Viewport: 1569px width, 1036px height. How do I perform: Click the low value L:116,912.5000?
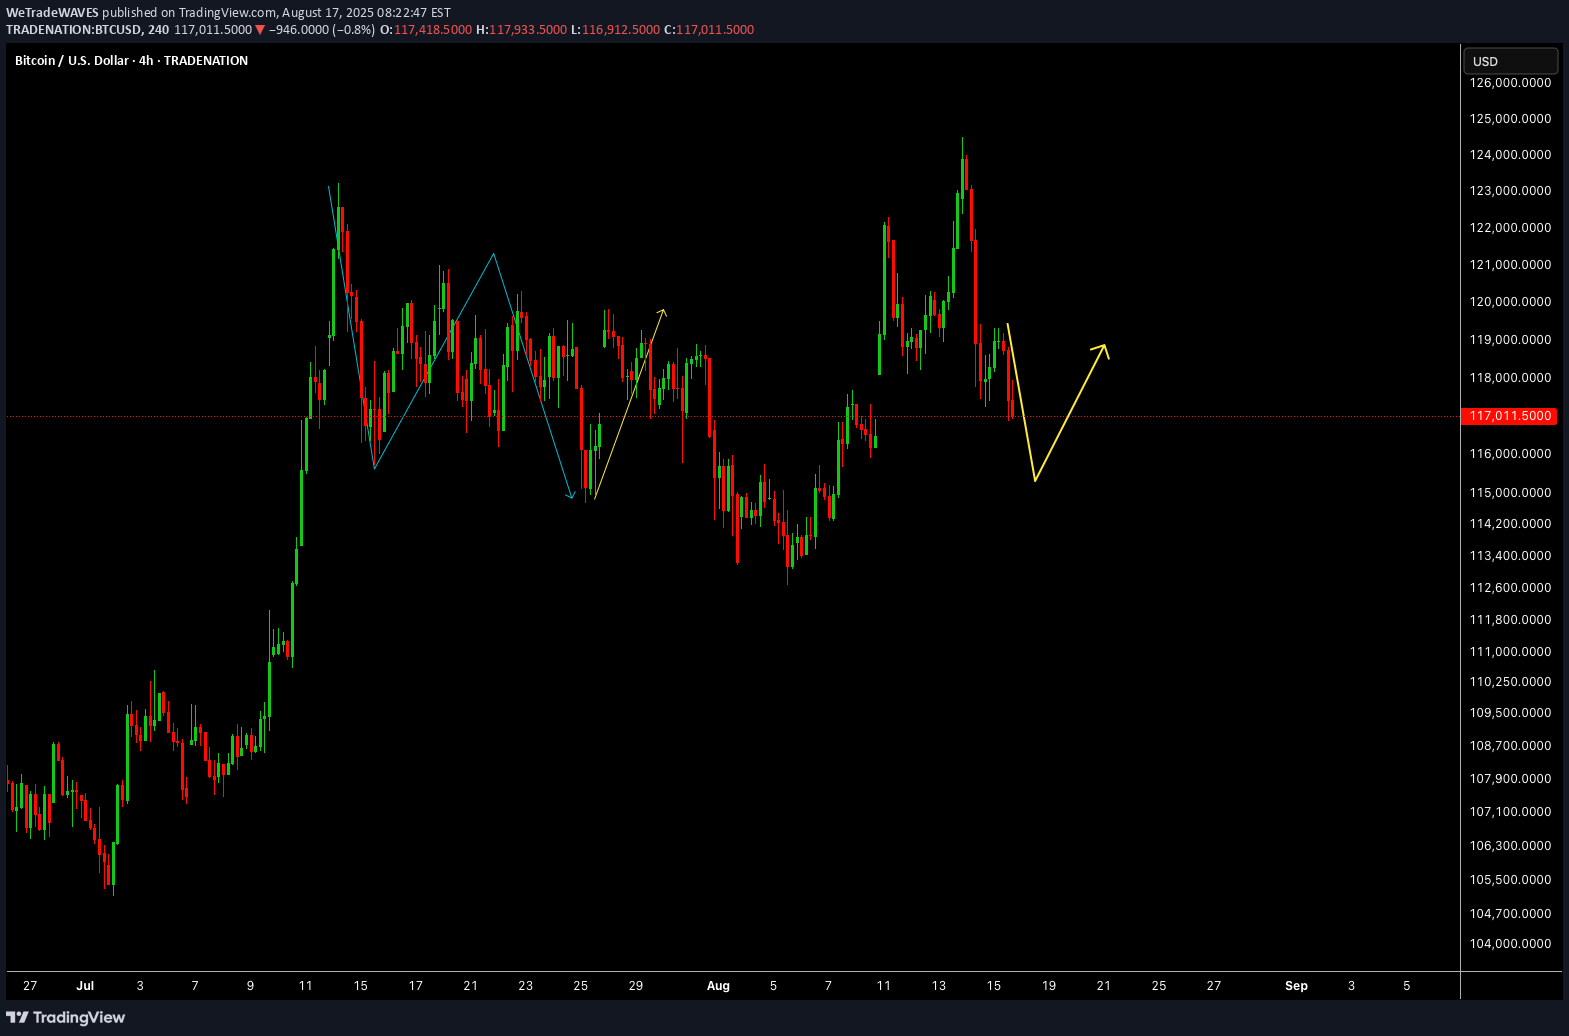[x=615, y=29]
